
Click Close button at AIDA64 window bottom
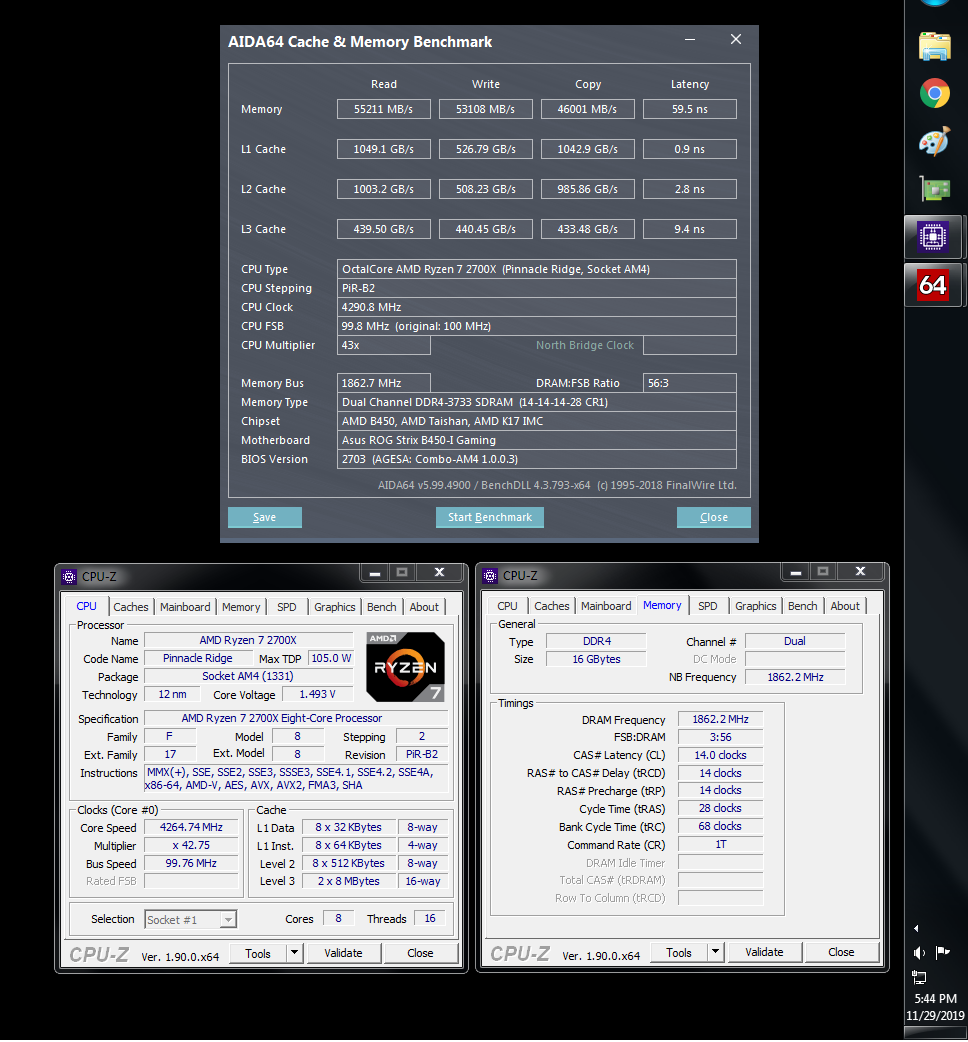tap(714, 517)
